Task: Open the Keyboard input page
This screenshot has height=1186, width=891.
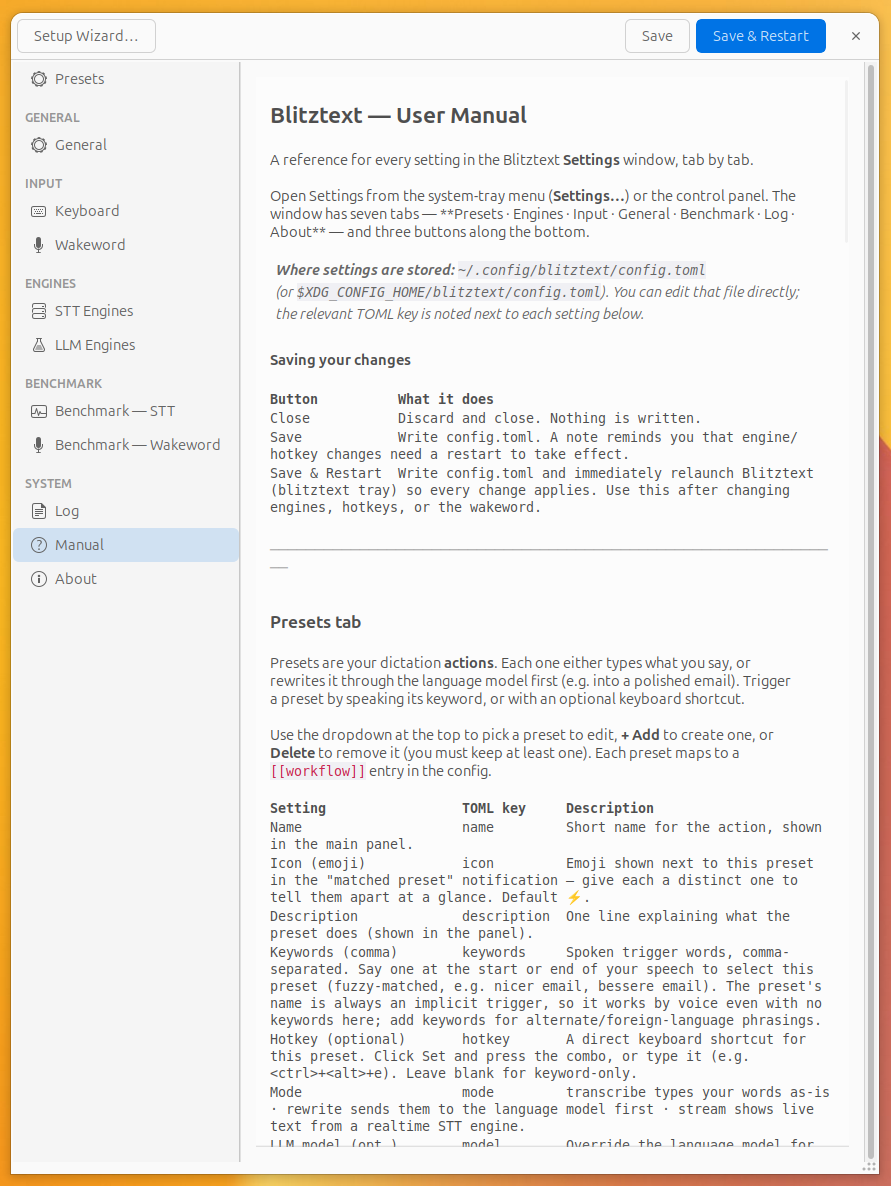Action: point(126,211)
